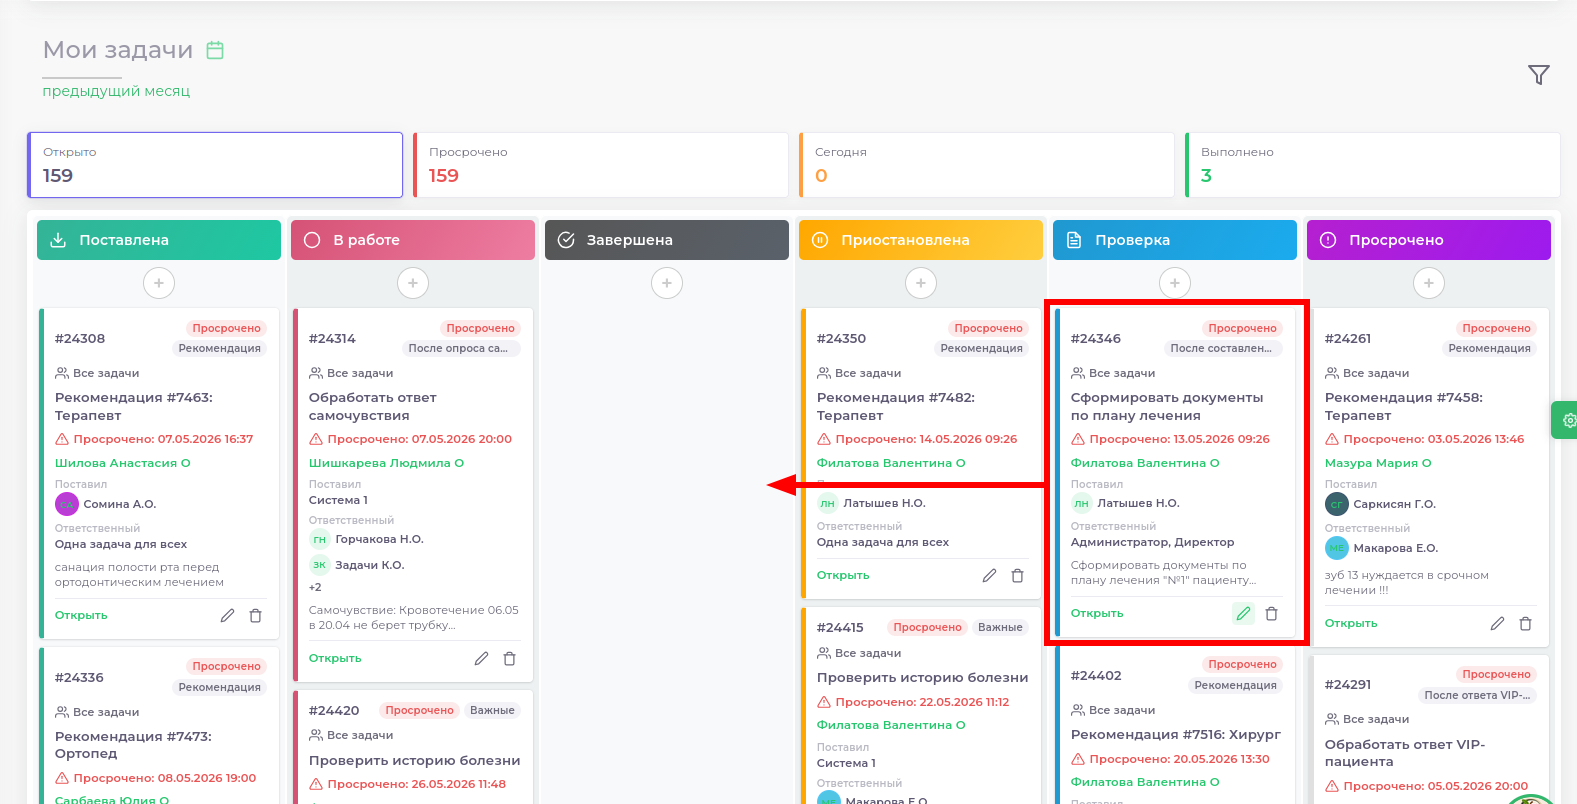Viewport: 1577px width, 804px height.
Task: Edit task #24314 with the pencil icon
Action: coord(481,659)
